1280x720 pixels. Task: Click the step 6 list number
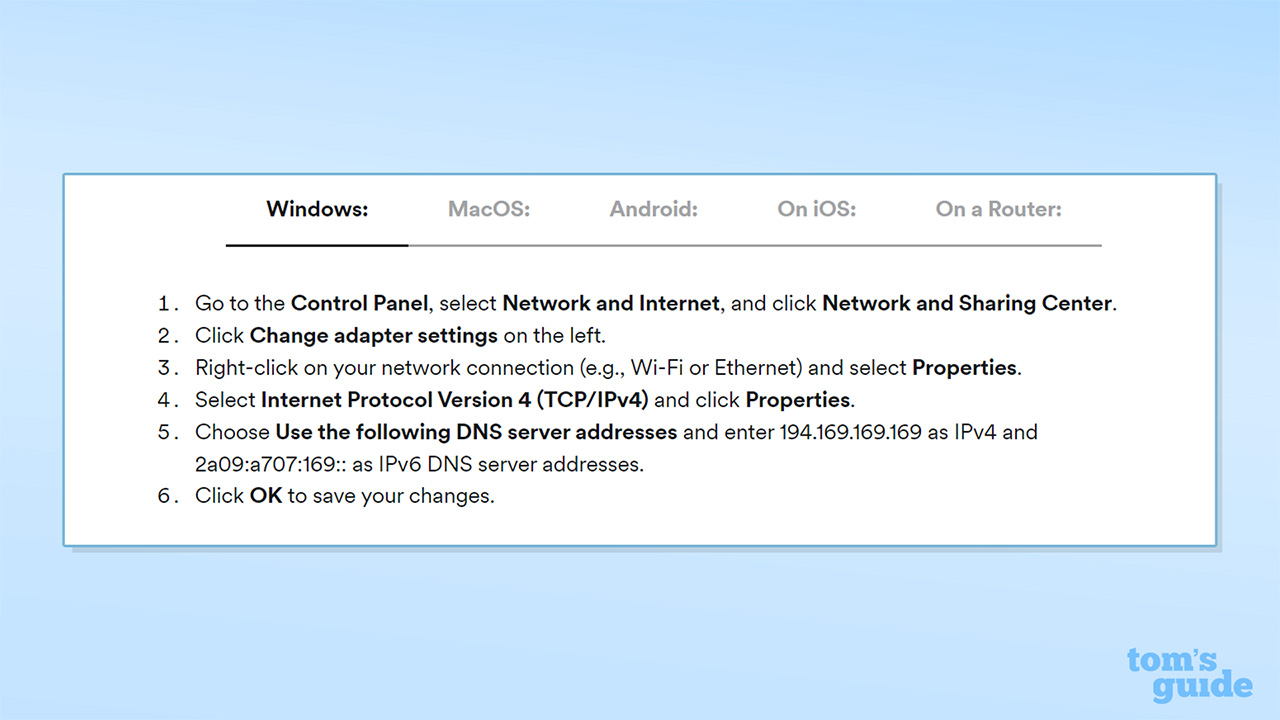click(x=169, y=496)
